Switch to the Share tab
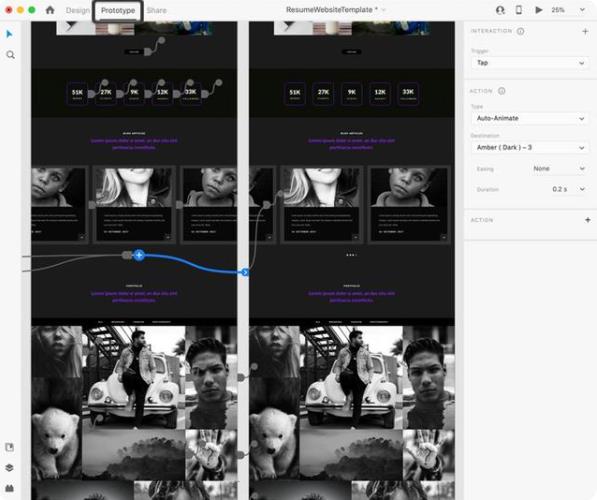This screenshot has width=597, height=500. (x=156, y=10)
